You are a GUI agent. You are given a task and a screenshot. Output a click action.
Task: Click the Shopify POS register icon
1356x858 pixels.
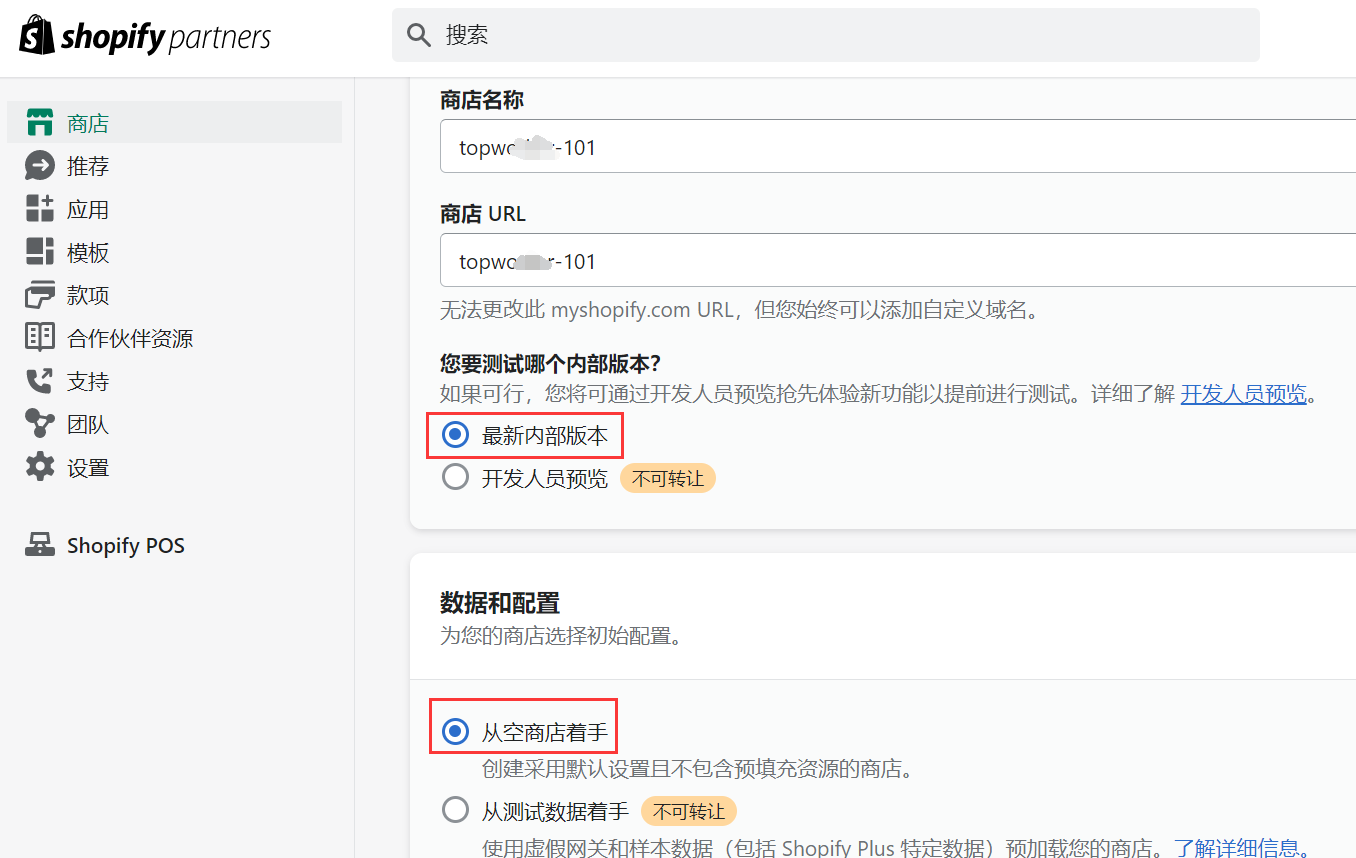[39, 545]
